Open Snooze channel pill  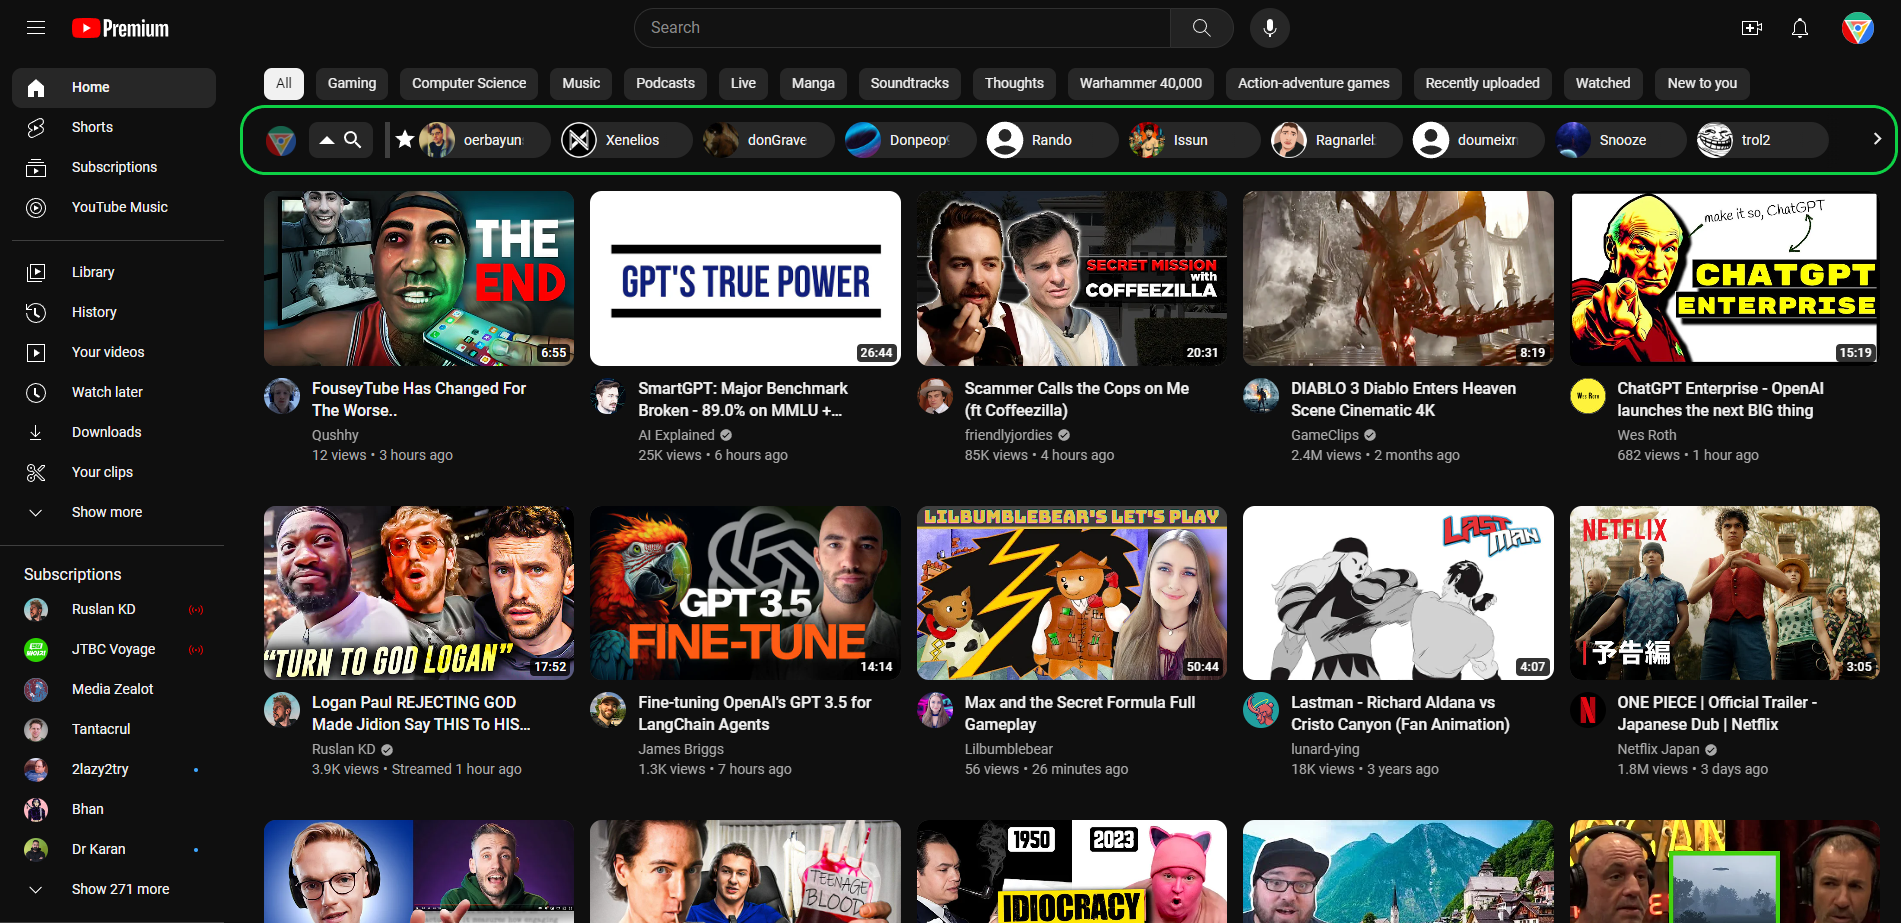pos(1621,140)
